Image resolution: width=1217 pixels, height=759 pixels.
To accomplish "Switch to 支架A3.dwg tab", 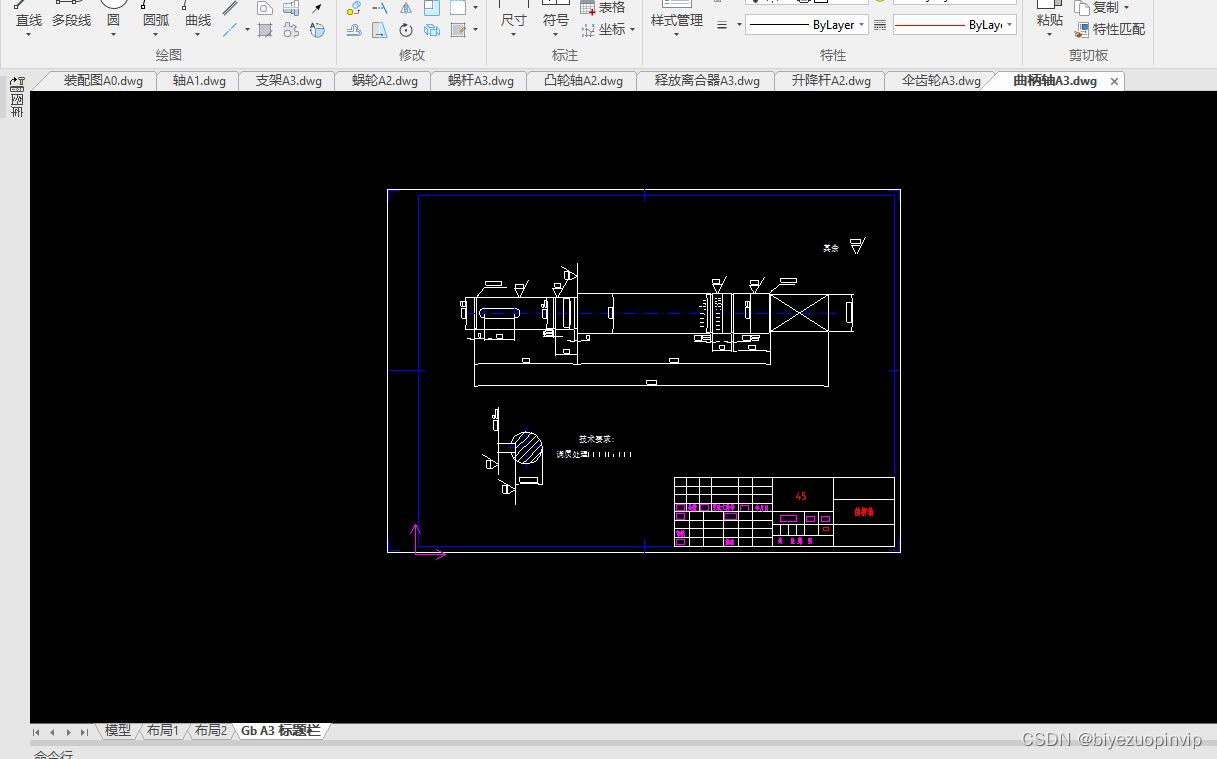I will (x=288, y=81).
